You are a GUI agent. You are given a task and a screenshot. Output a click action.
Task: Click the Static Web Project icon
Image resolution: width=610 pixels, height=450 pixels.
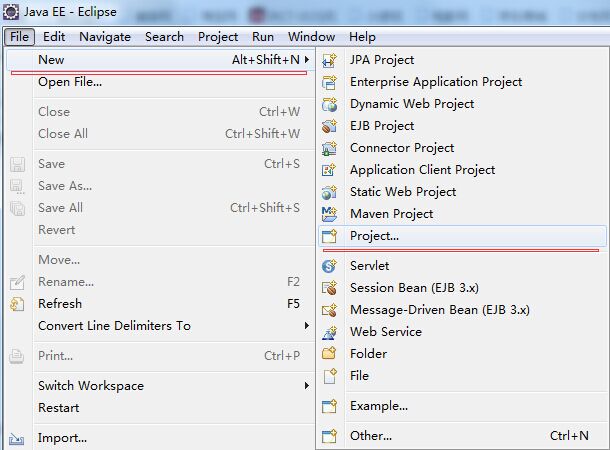pyautogui.click(x=330, y=192)
